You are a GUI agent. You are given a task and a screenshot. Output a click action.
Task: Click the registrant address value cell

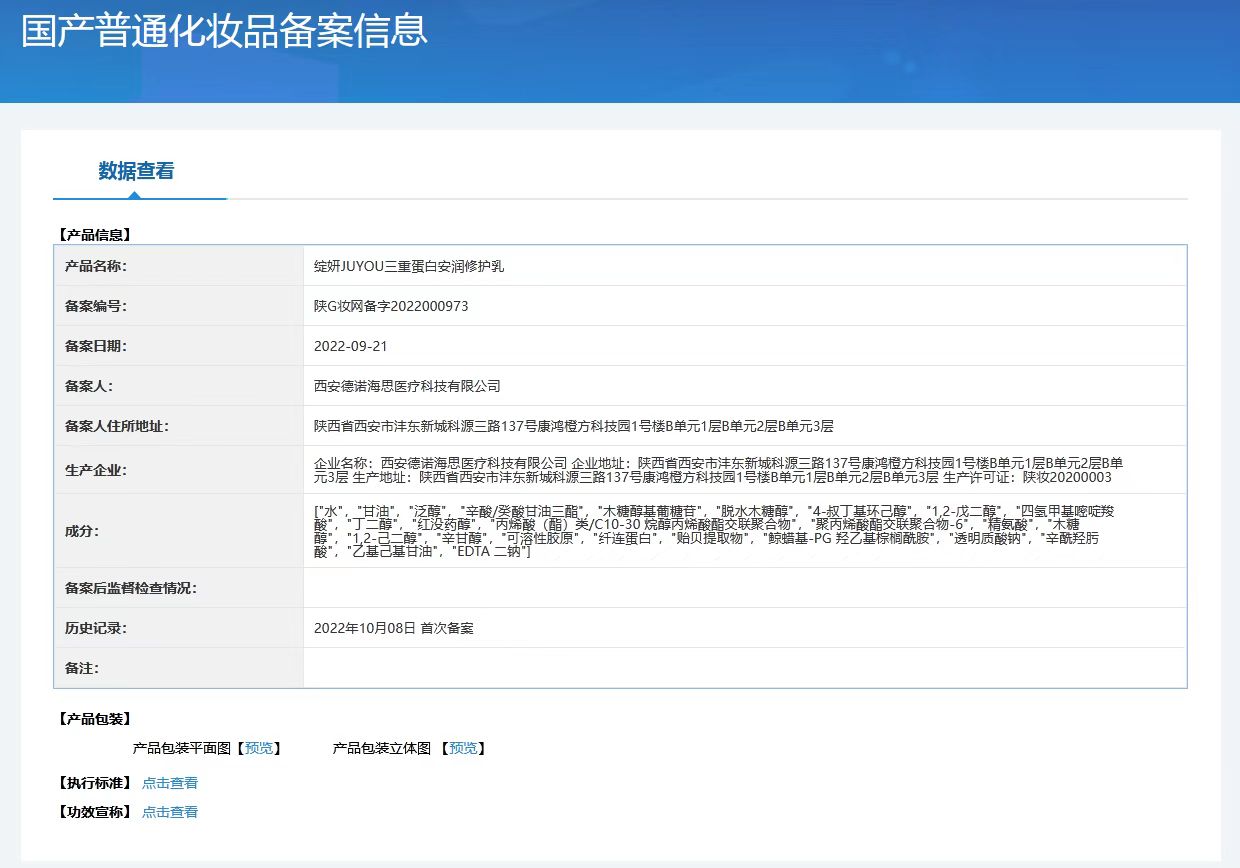pos(573,426)
